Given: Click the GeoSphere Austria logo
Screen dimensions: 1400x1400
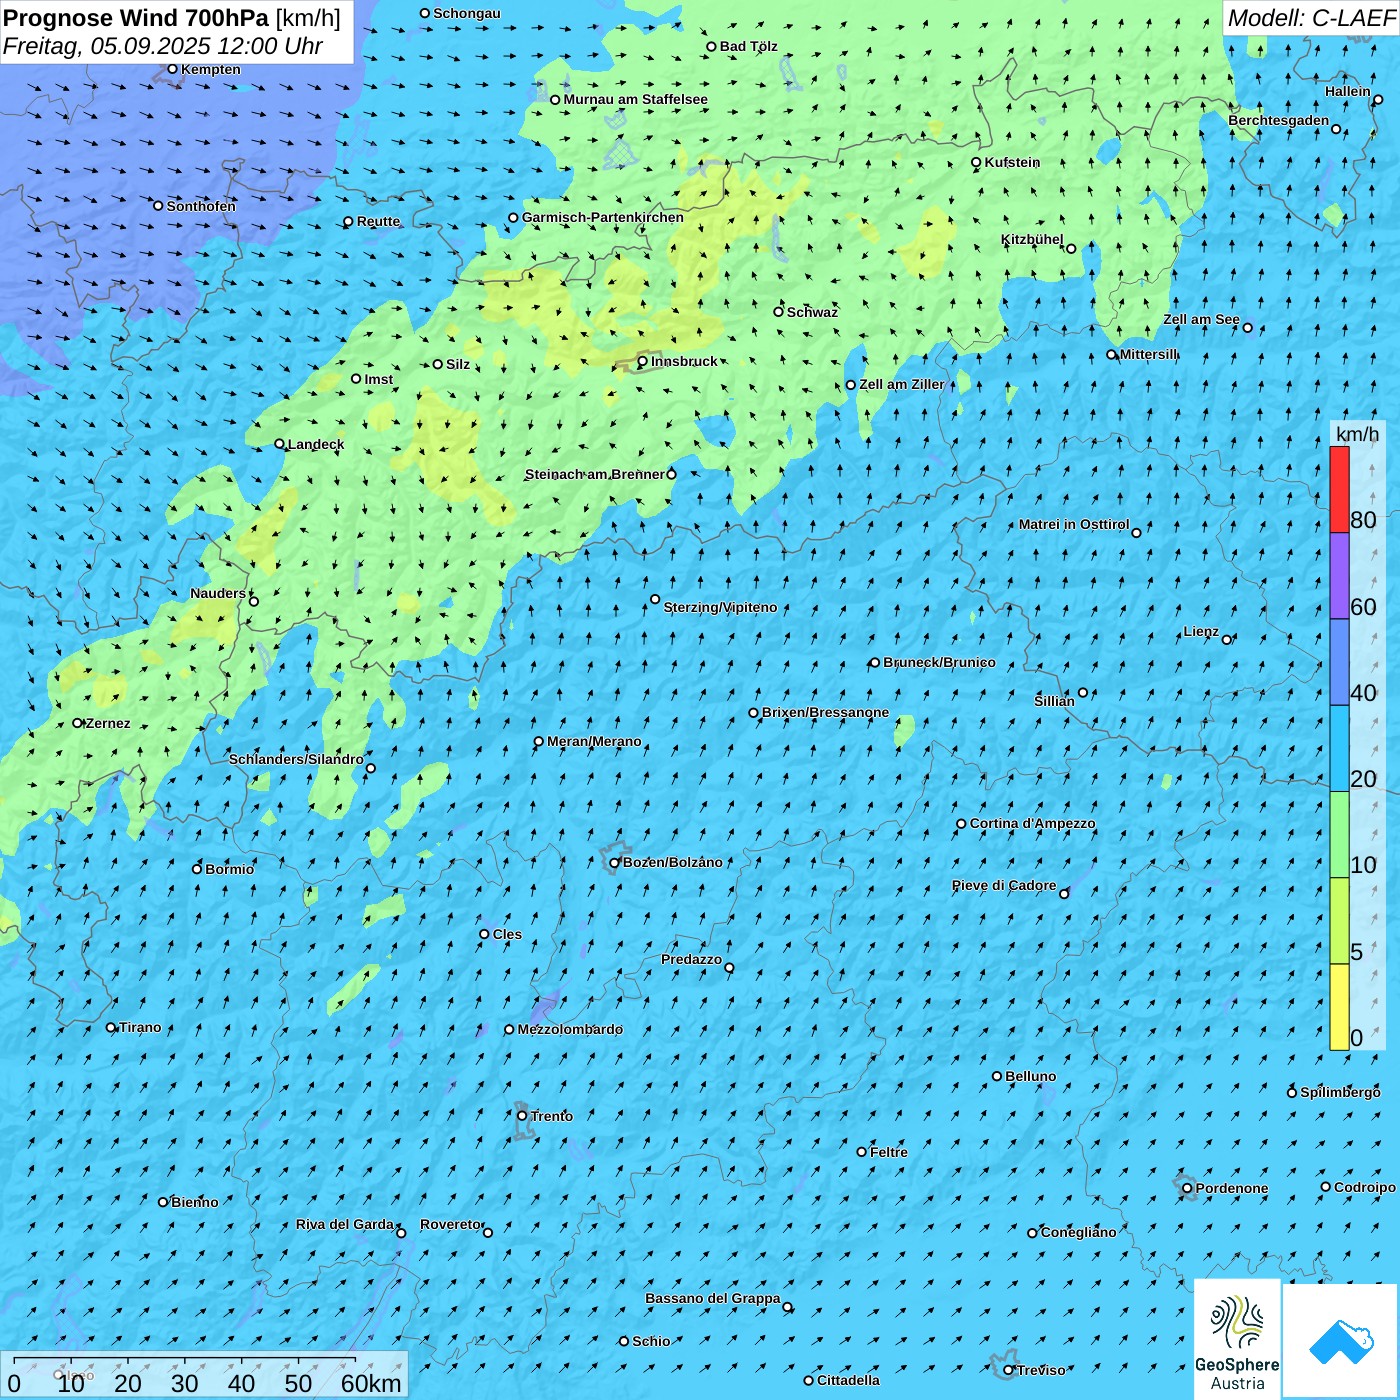Looking at the screenshot, I should pos(1237,1339).
